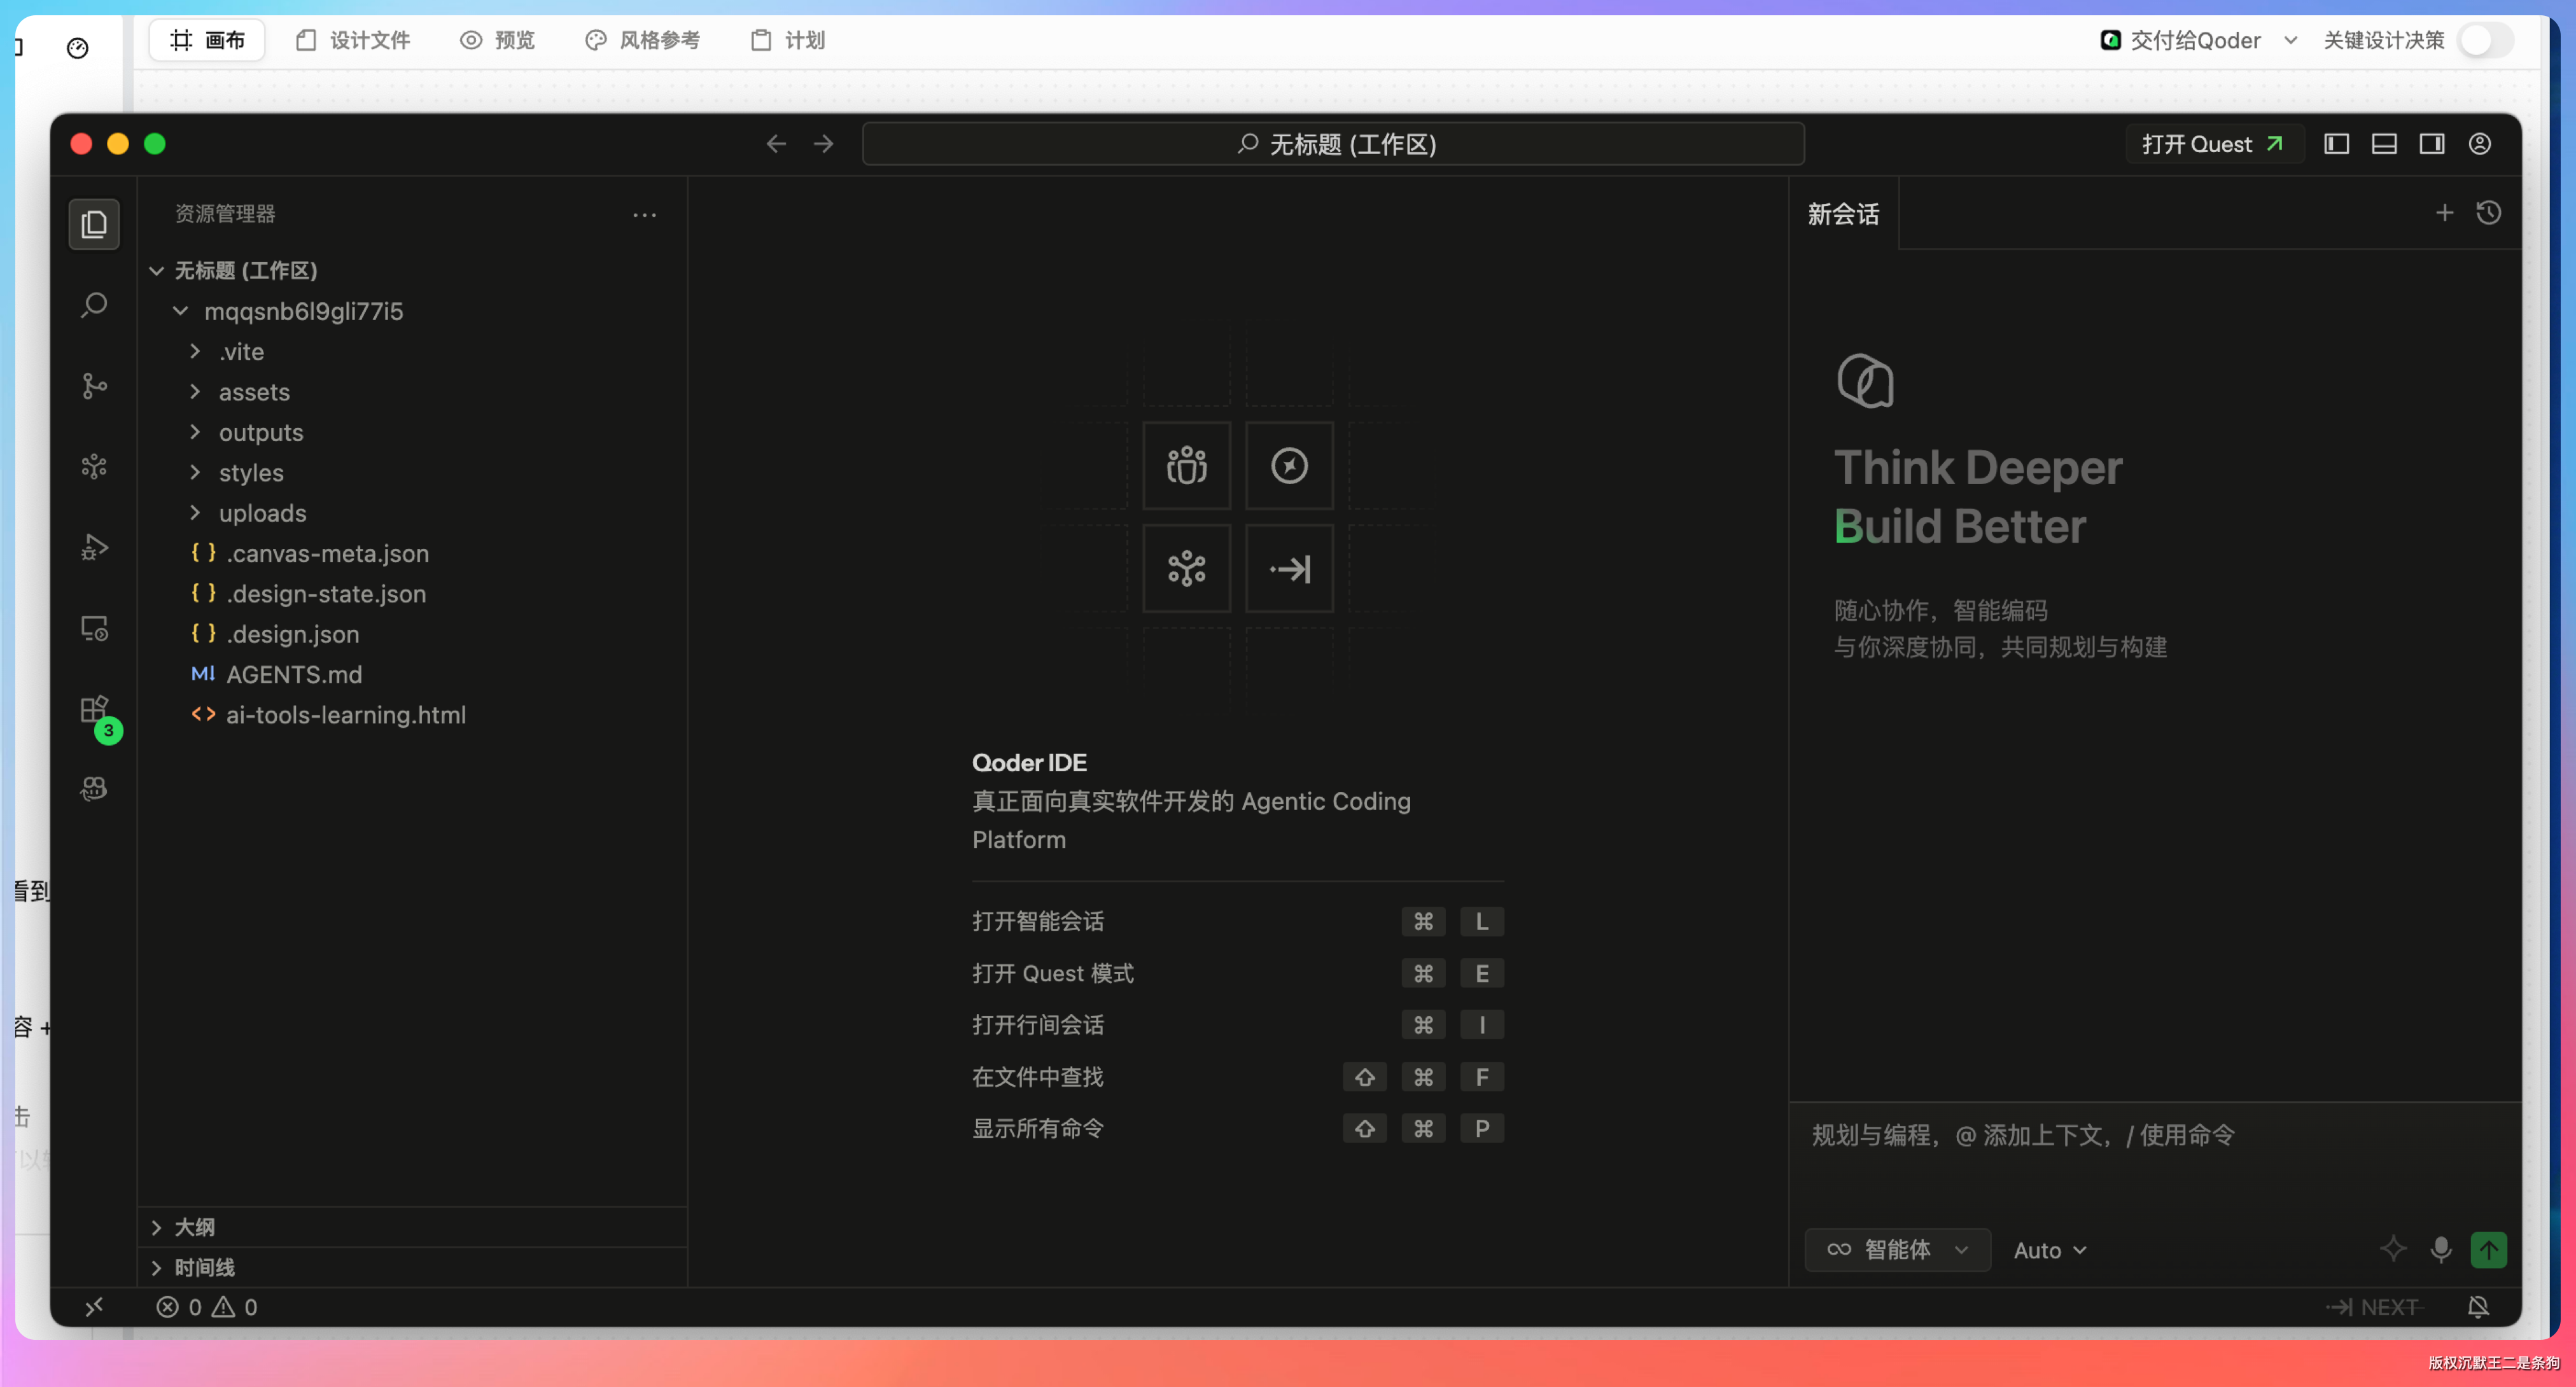Go forward with the right arrow

click(x=823, y=144)
